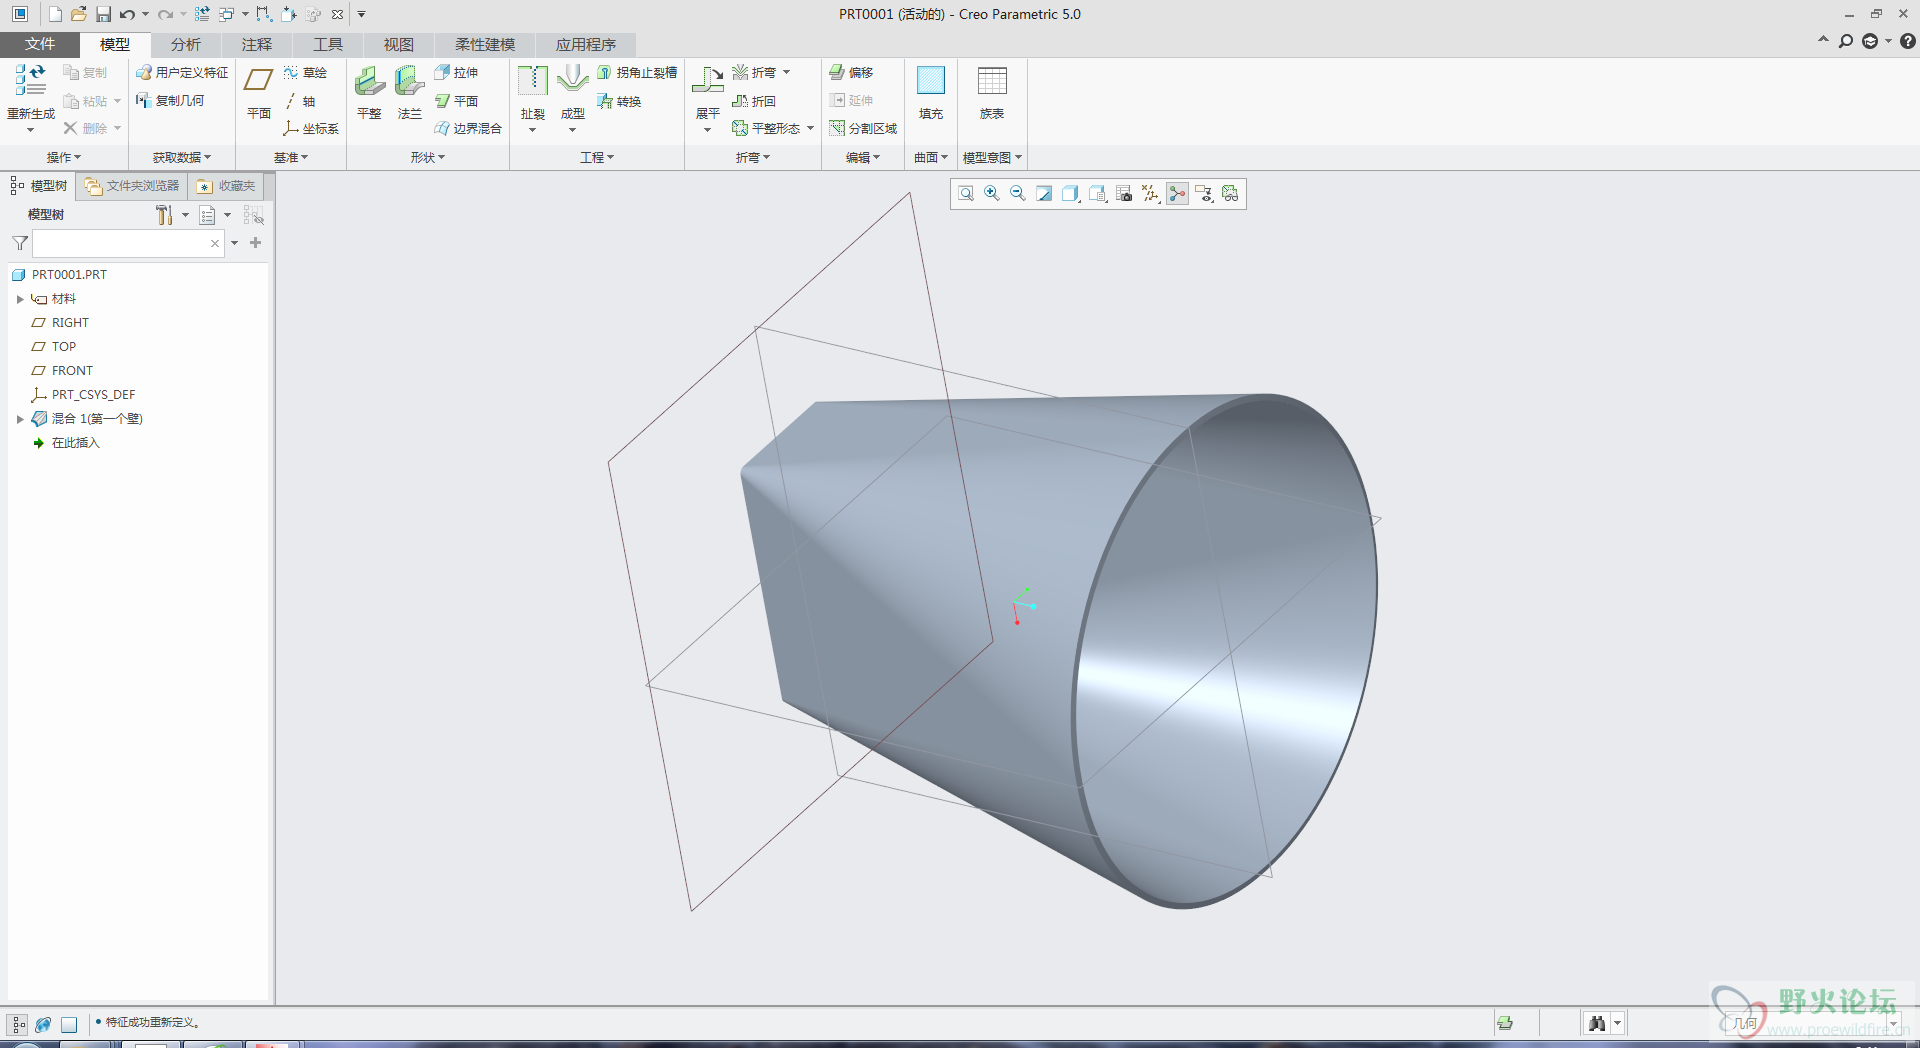Click the Fill surface tool

point(931,92)
